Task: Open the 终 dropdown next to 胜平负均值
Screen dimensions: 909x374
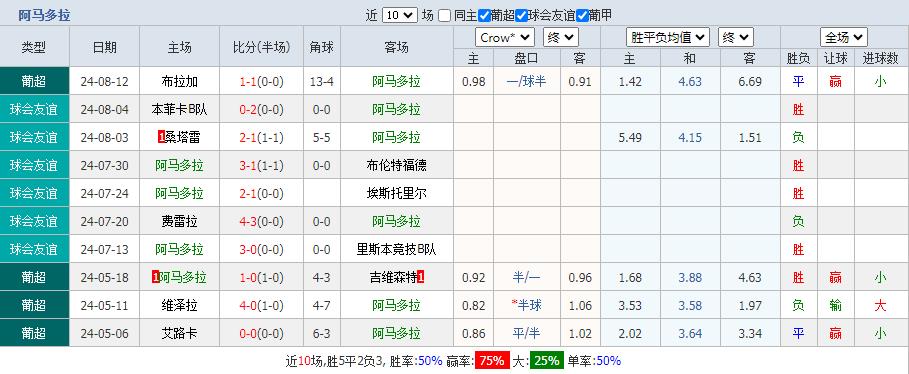Action: point(736,38)
